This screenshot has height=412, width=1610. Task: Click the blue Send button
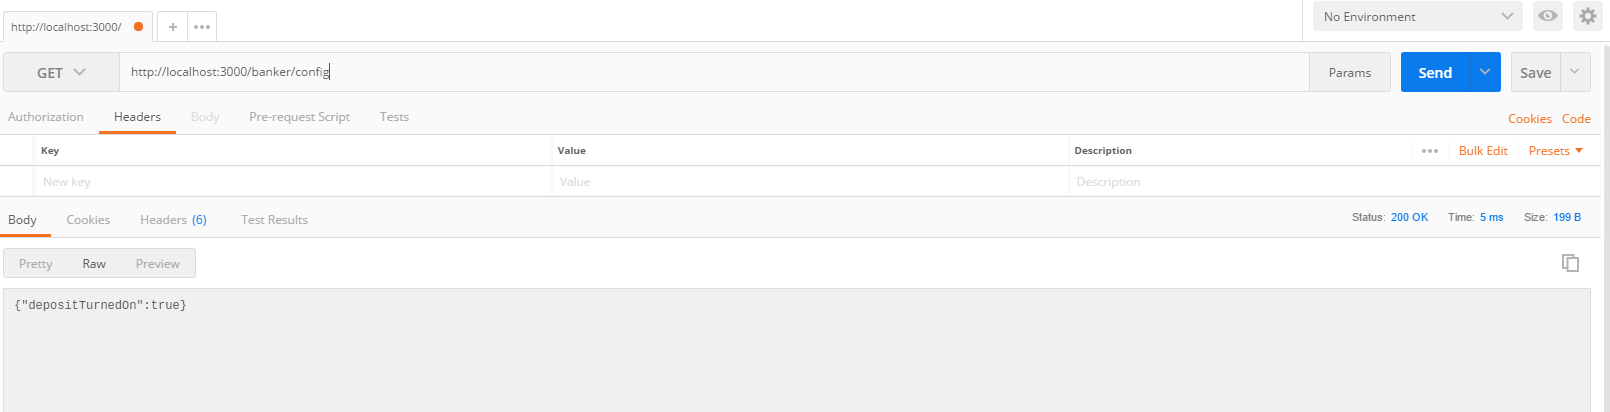point(1435,72)
